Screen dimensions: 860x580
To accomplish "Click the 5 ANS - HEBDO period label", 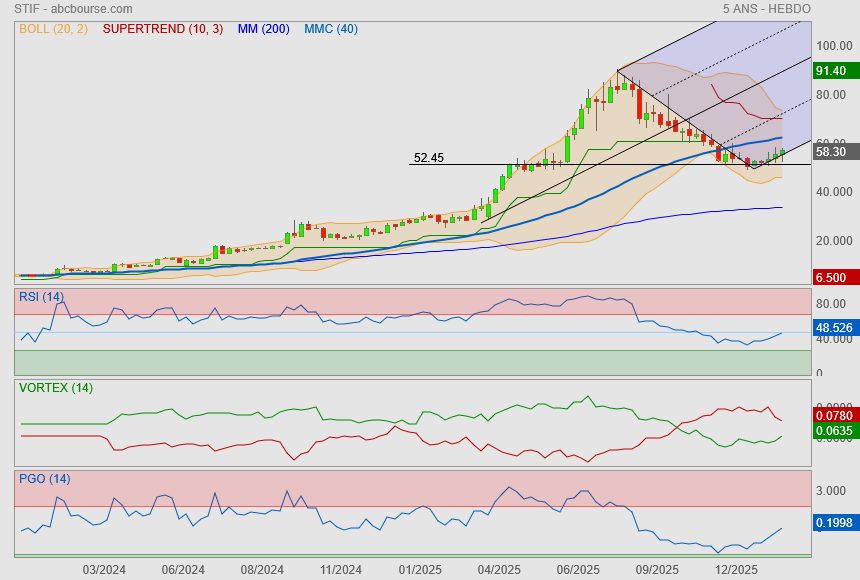I will pyautogui.click(x=767, y=9).
